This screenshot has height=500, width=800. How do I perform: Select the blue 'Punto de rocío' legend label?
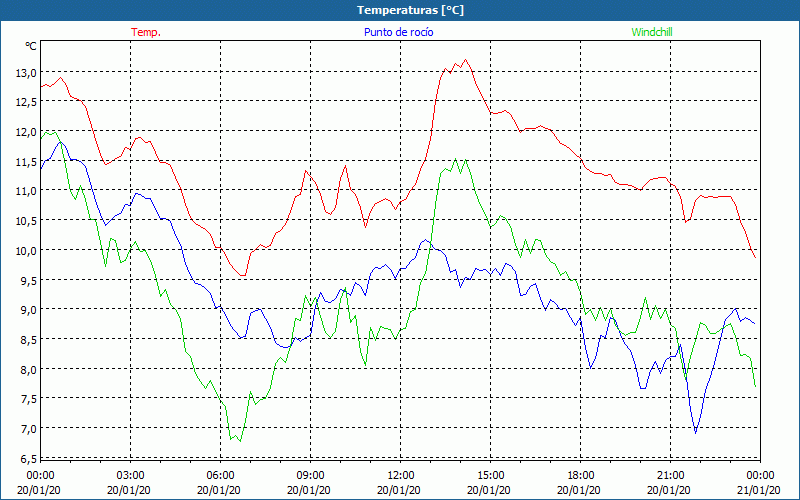(398, 32)
